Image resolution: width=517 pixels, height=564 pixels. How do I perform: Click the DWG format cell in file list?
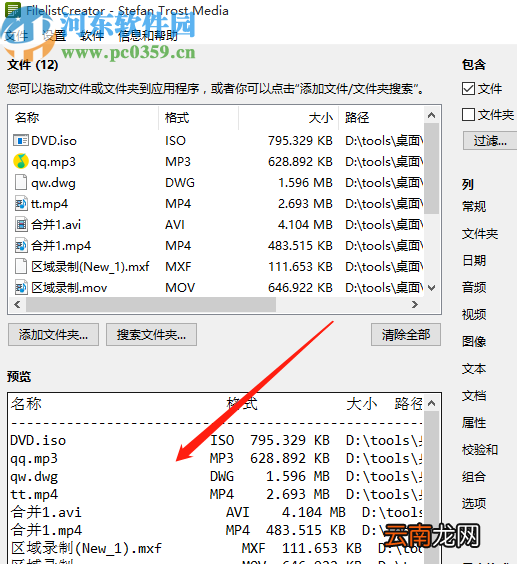[x=180, y=183]
